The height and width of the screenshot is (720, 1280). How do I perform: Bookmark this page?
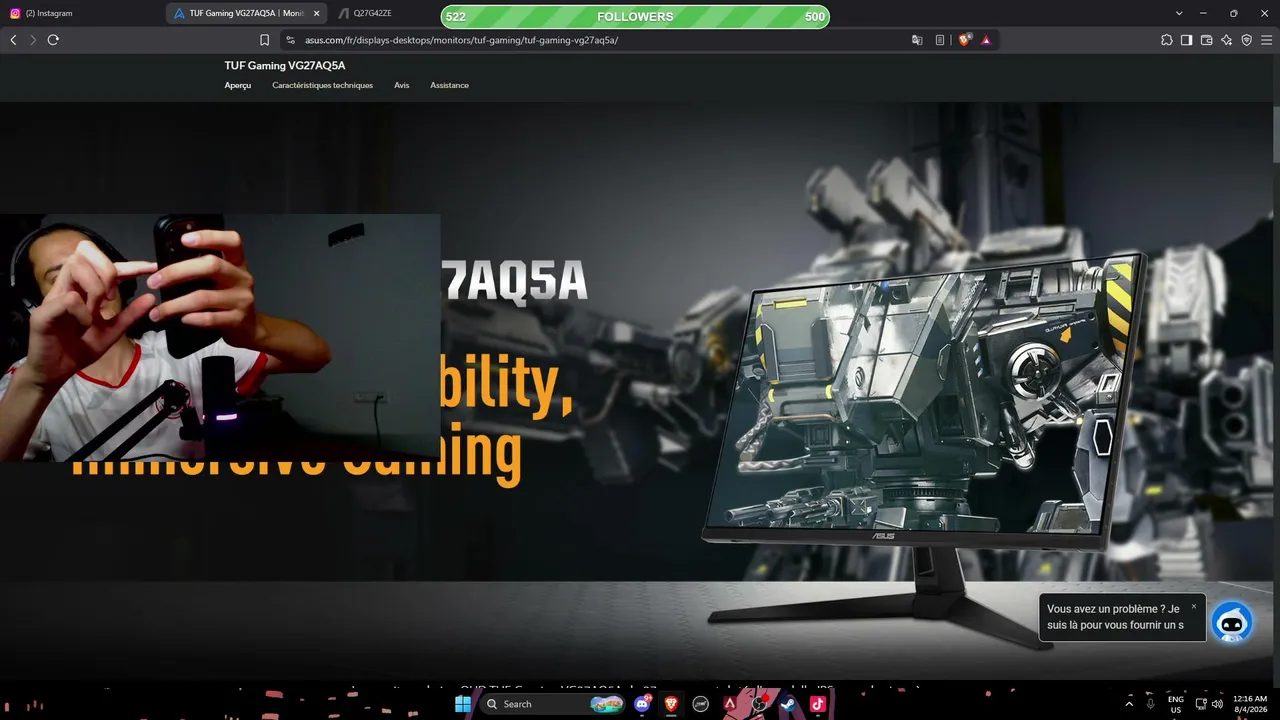(264, 40)
